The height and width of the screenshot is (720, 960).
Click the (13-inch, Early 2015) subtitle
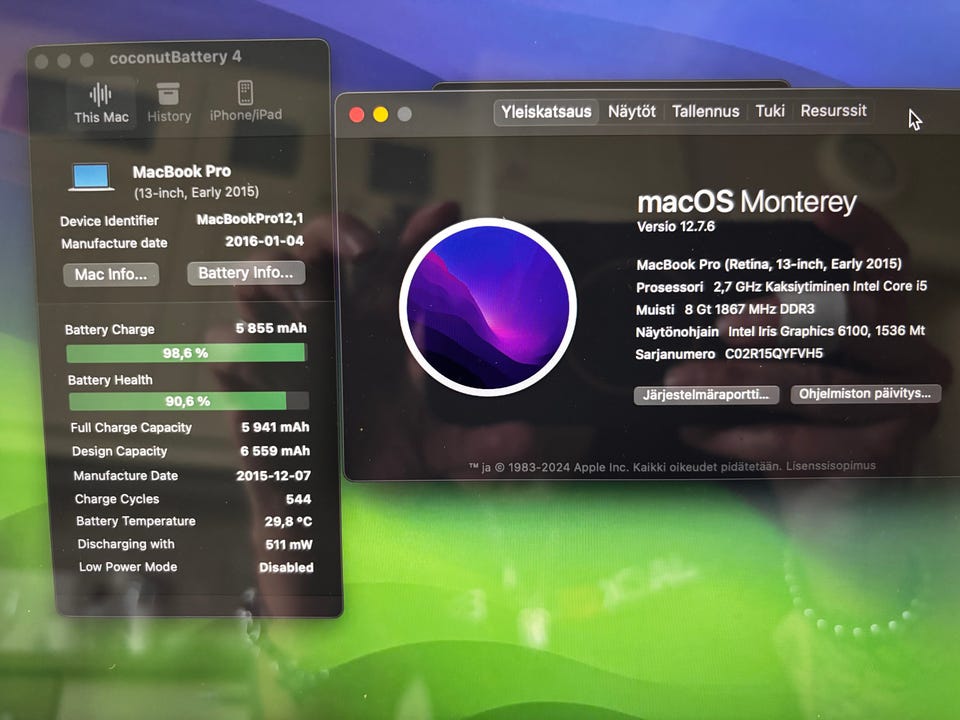[x=197, y=192]
